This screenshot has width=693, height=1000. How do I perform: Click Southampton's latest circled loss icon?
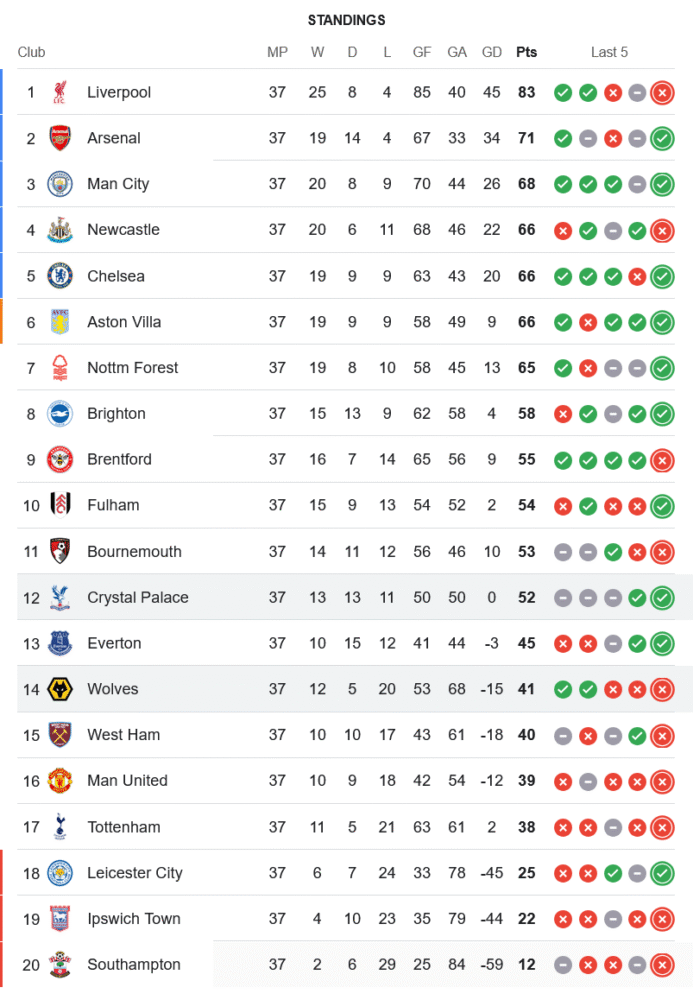[x=661, y=965]
